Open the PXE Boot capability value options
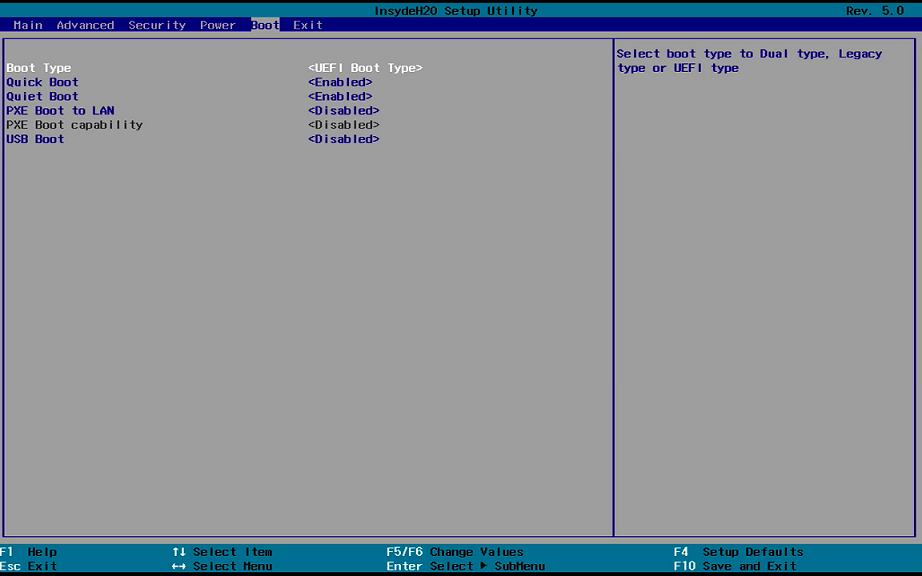The image size is (922, 576). point(344,125)
